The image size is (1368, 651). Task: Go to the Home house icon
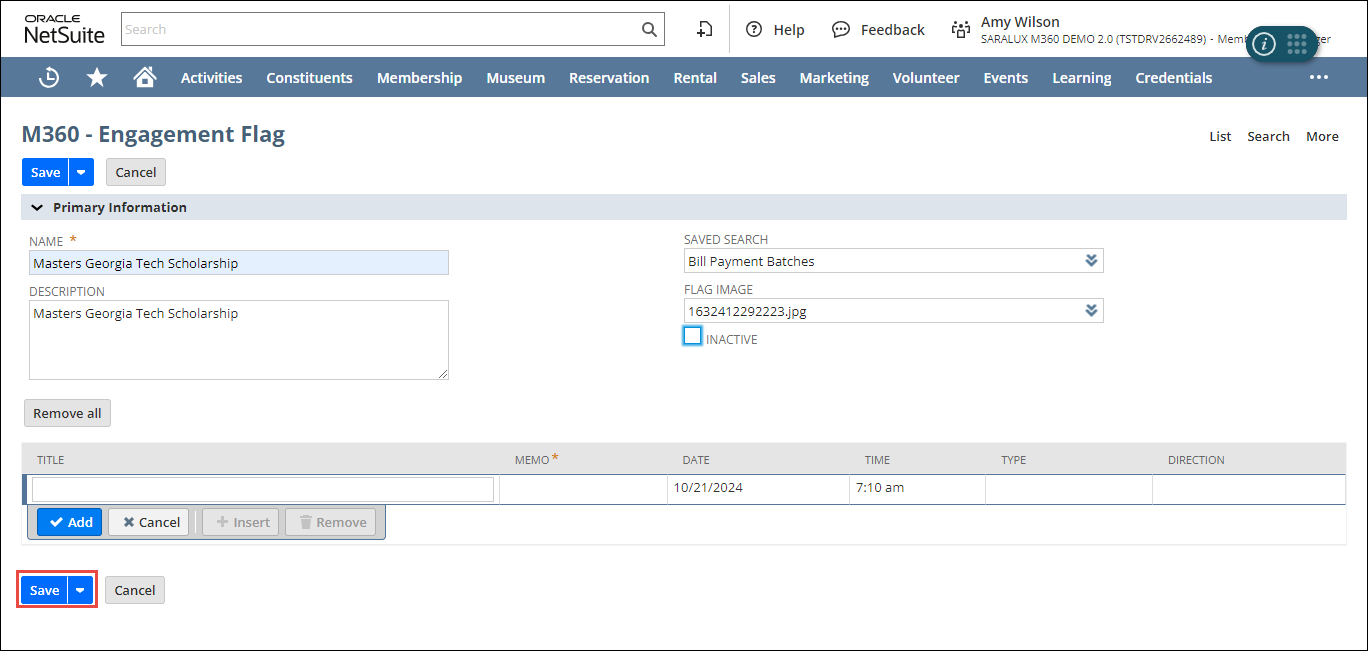click(145, 77)
